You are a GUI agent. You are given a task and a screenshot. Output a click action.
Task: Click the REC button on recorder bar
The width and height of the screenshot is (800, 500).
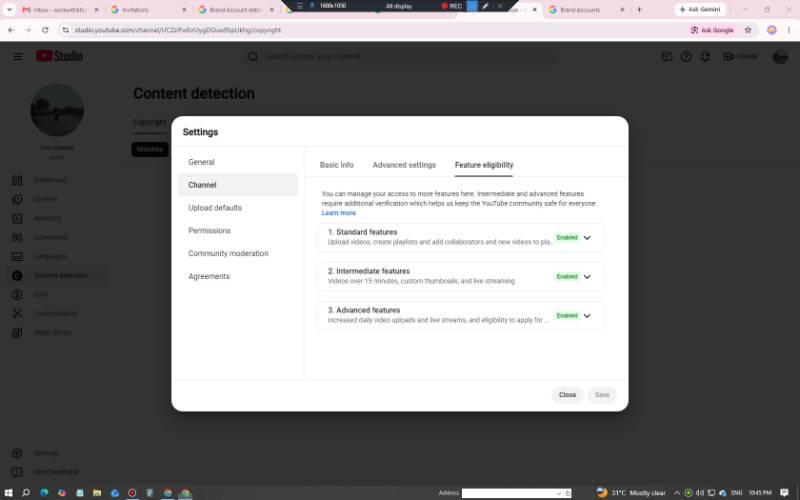pos(452,6)
